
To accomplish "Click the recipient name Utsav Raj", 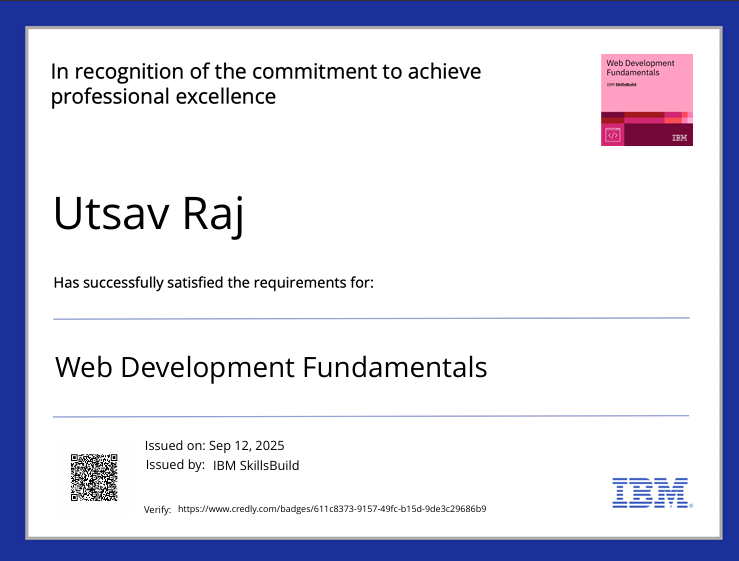I will pyautogui.click(x=148, y=217).
